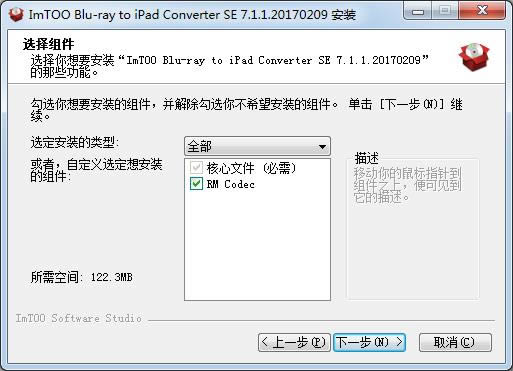This screenshot has width=513, height=371.
Task: Click the ImTOO installer icon in title bar
Action: click(16, 14)
